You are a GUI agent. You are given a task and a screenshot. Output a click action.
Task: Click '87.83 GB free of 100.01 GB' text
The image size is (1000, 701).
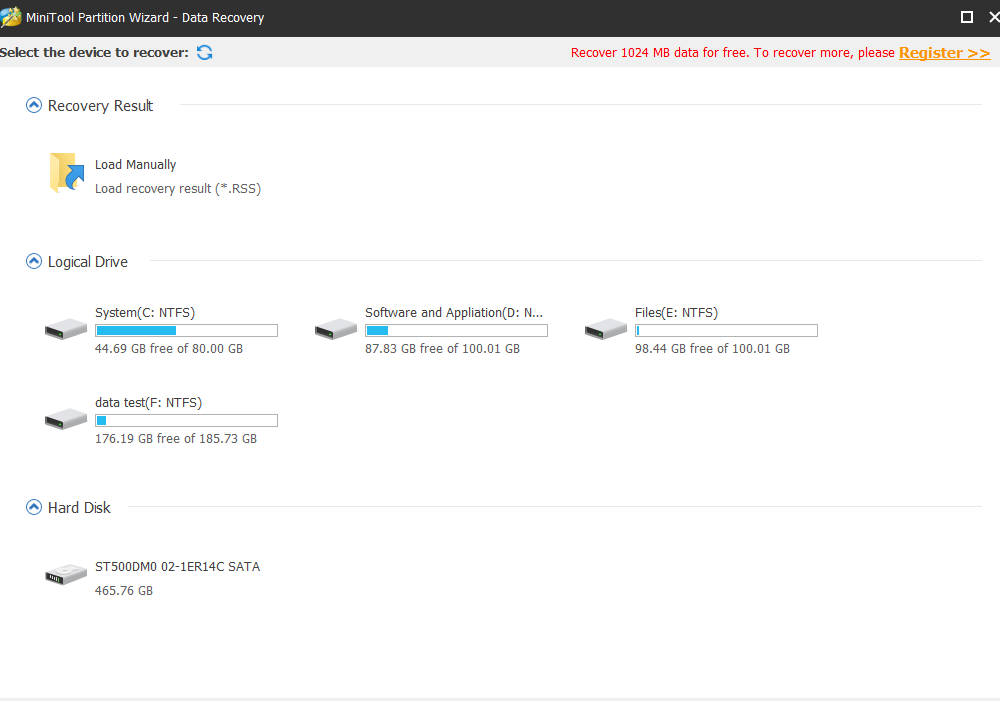[442, 349]
